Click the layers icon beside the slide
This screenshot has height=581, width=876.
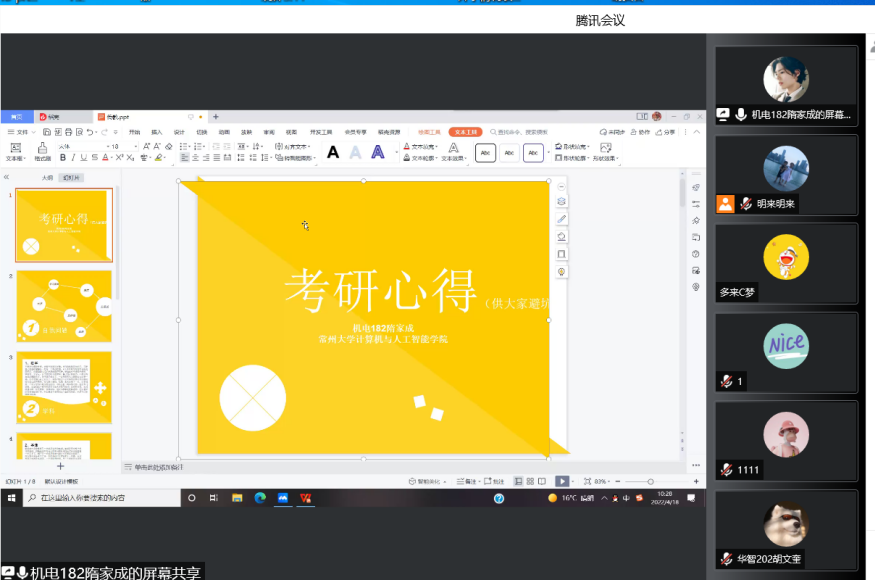point(561,202)
